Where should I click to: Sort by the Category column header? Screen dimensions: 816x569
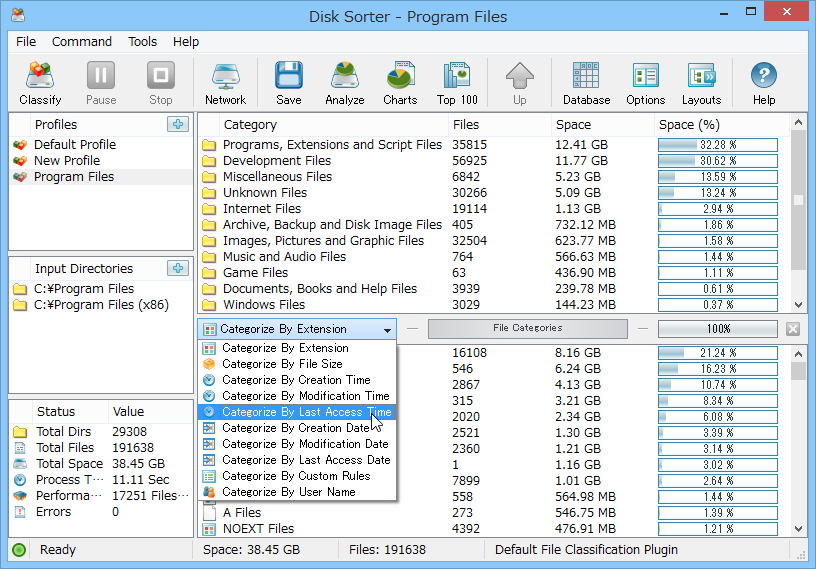click(x=333, y=125)
